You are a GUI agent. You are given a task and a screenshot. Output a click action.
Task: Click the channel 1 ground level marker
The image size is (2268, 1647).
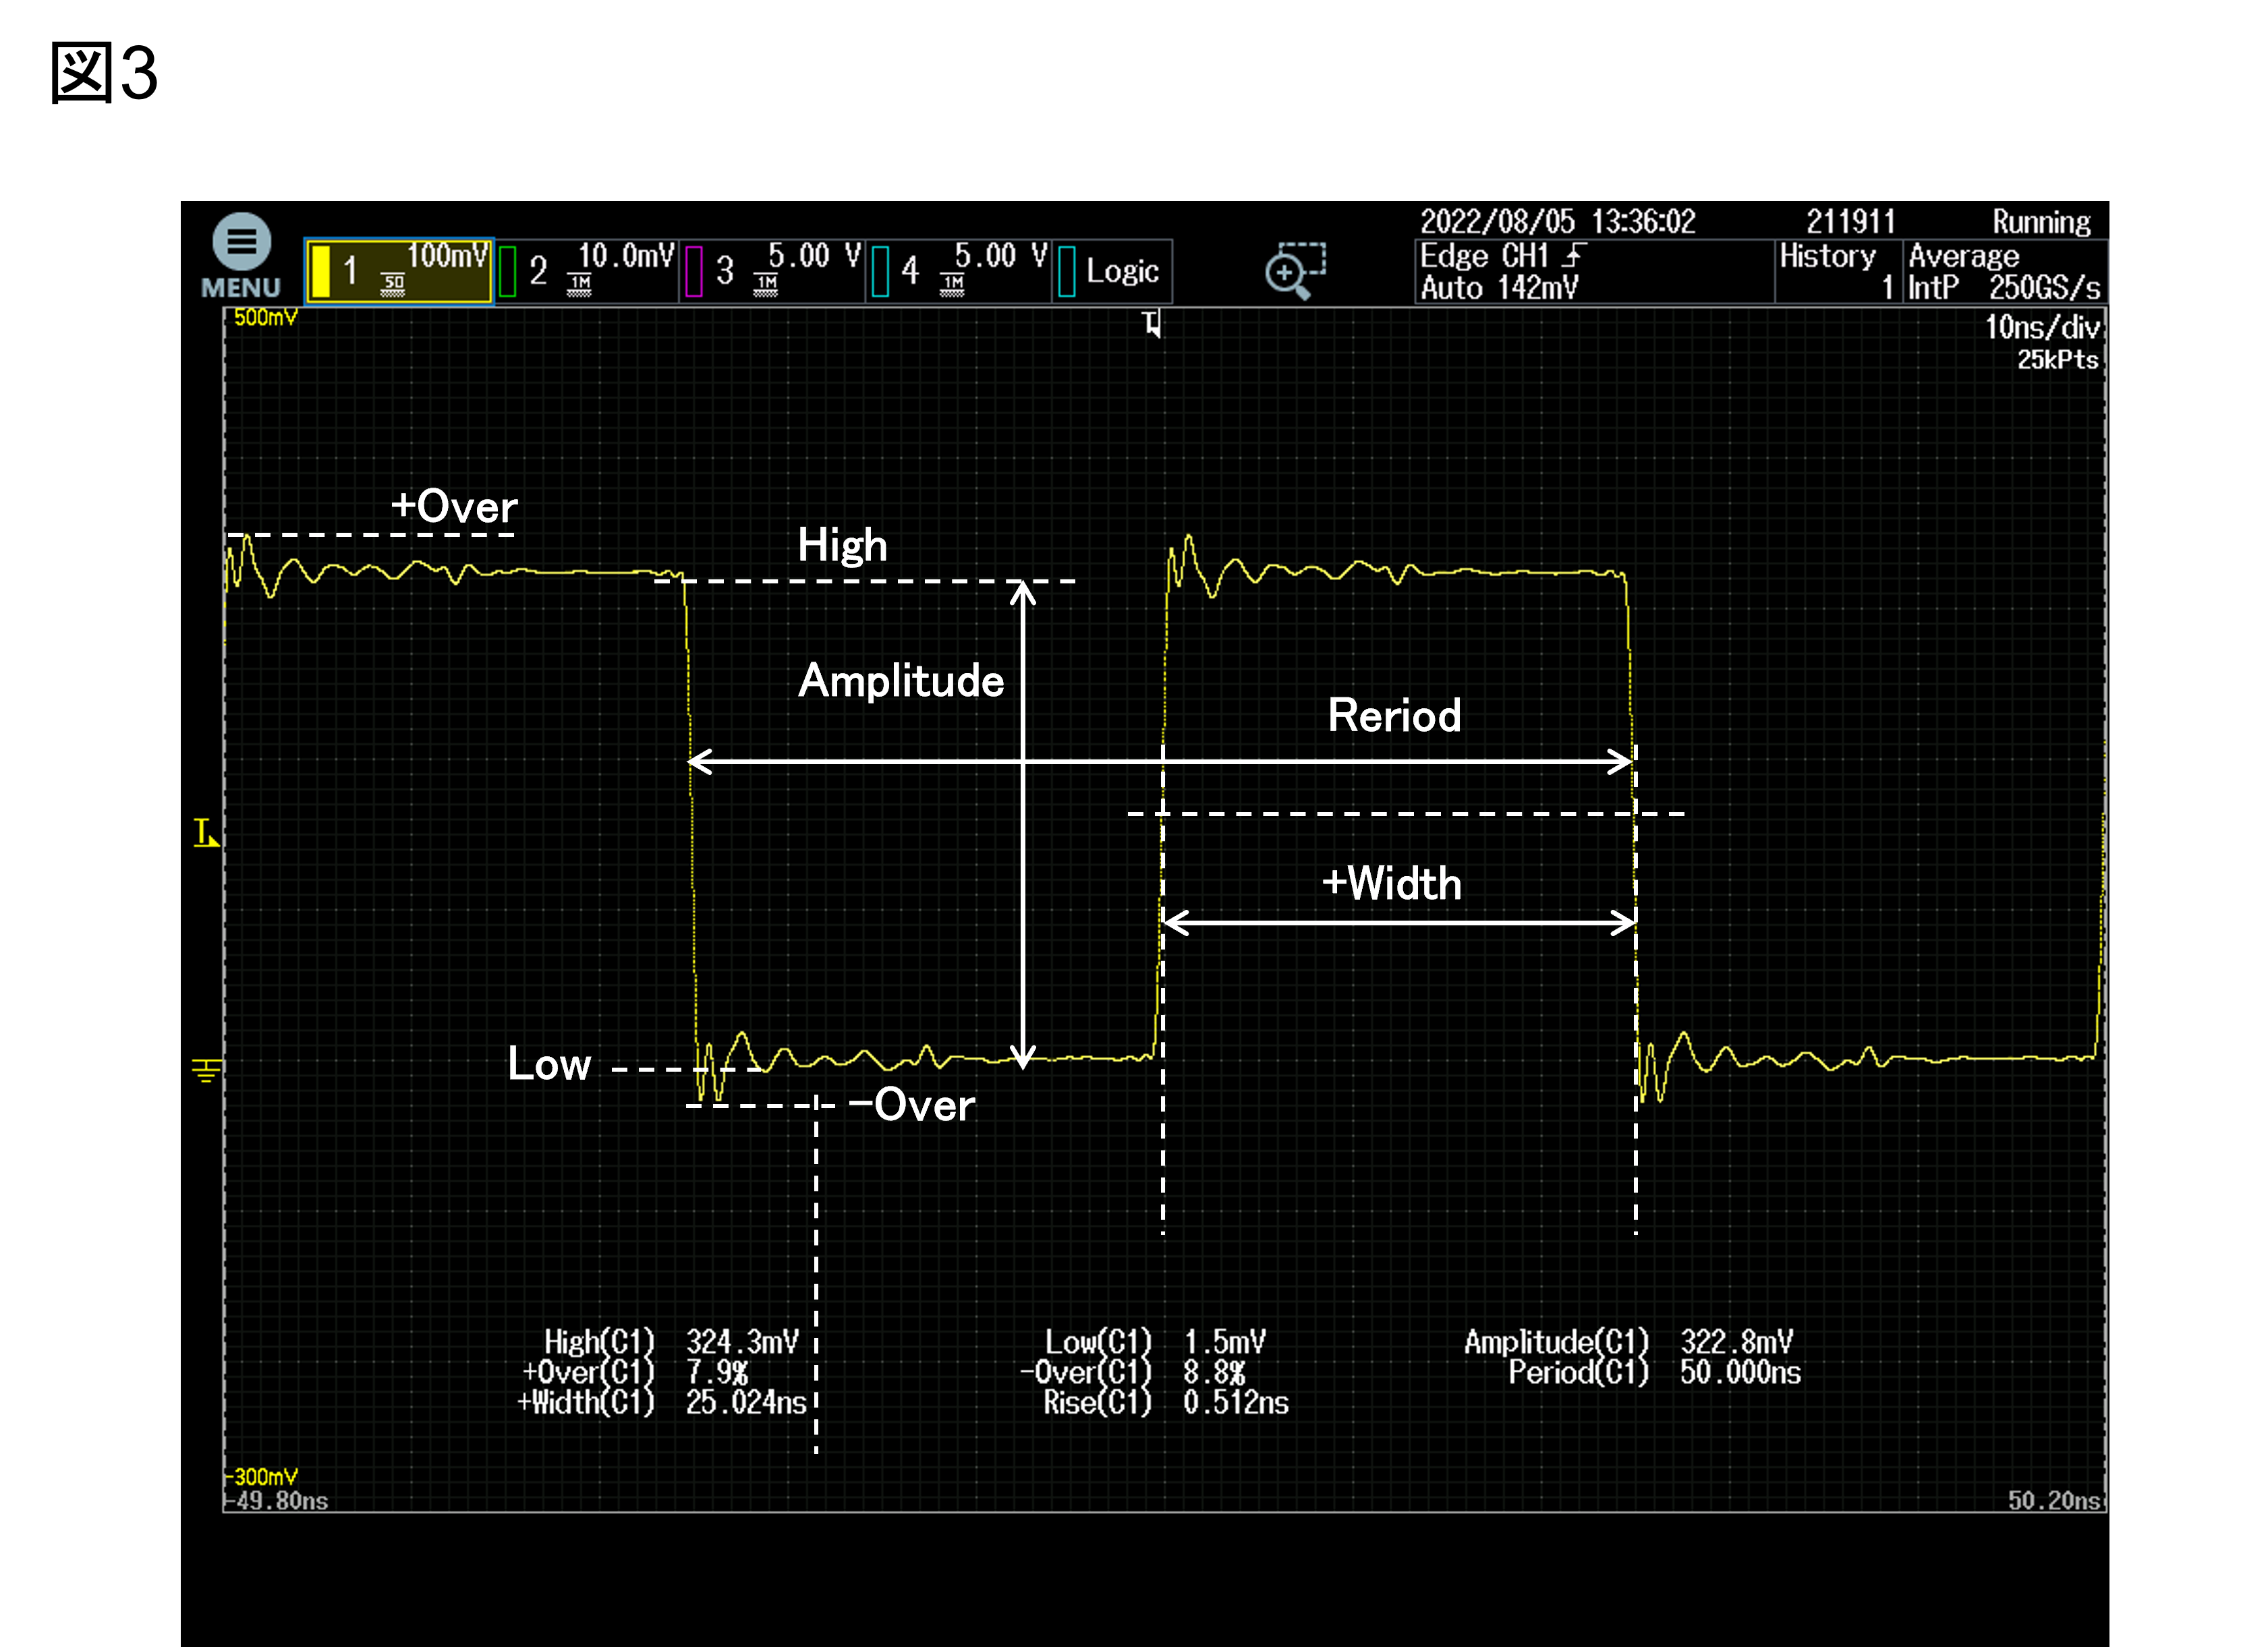(206, 1070)
